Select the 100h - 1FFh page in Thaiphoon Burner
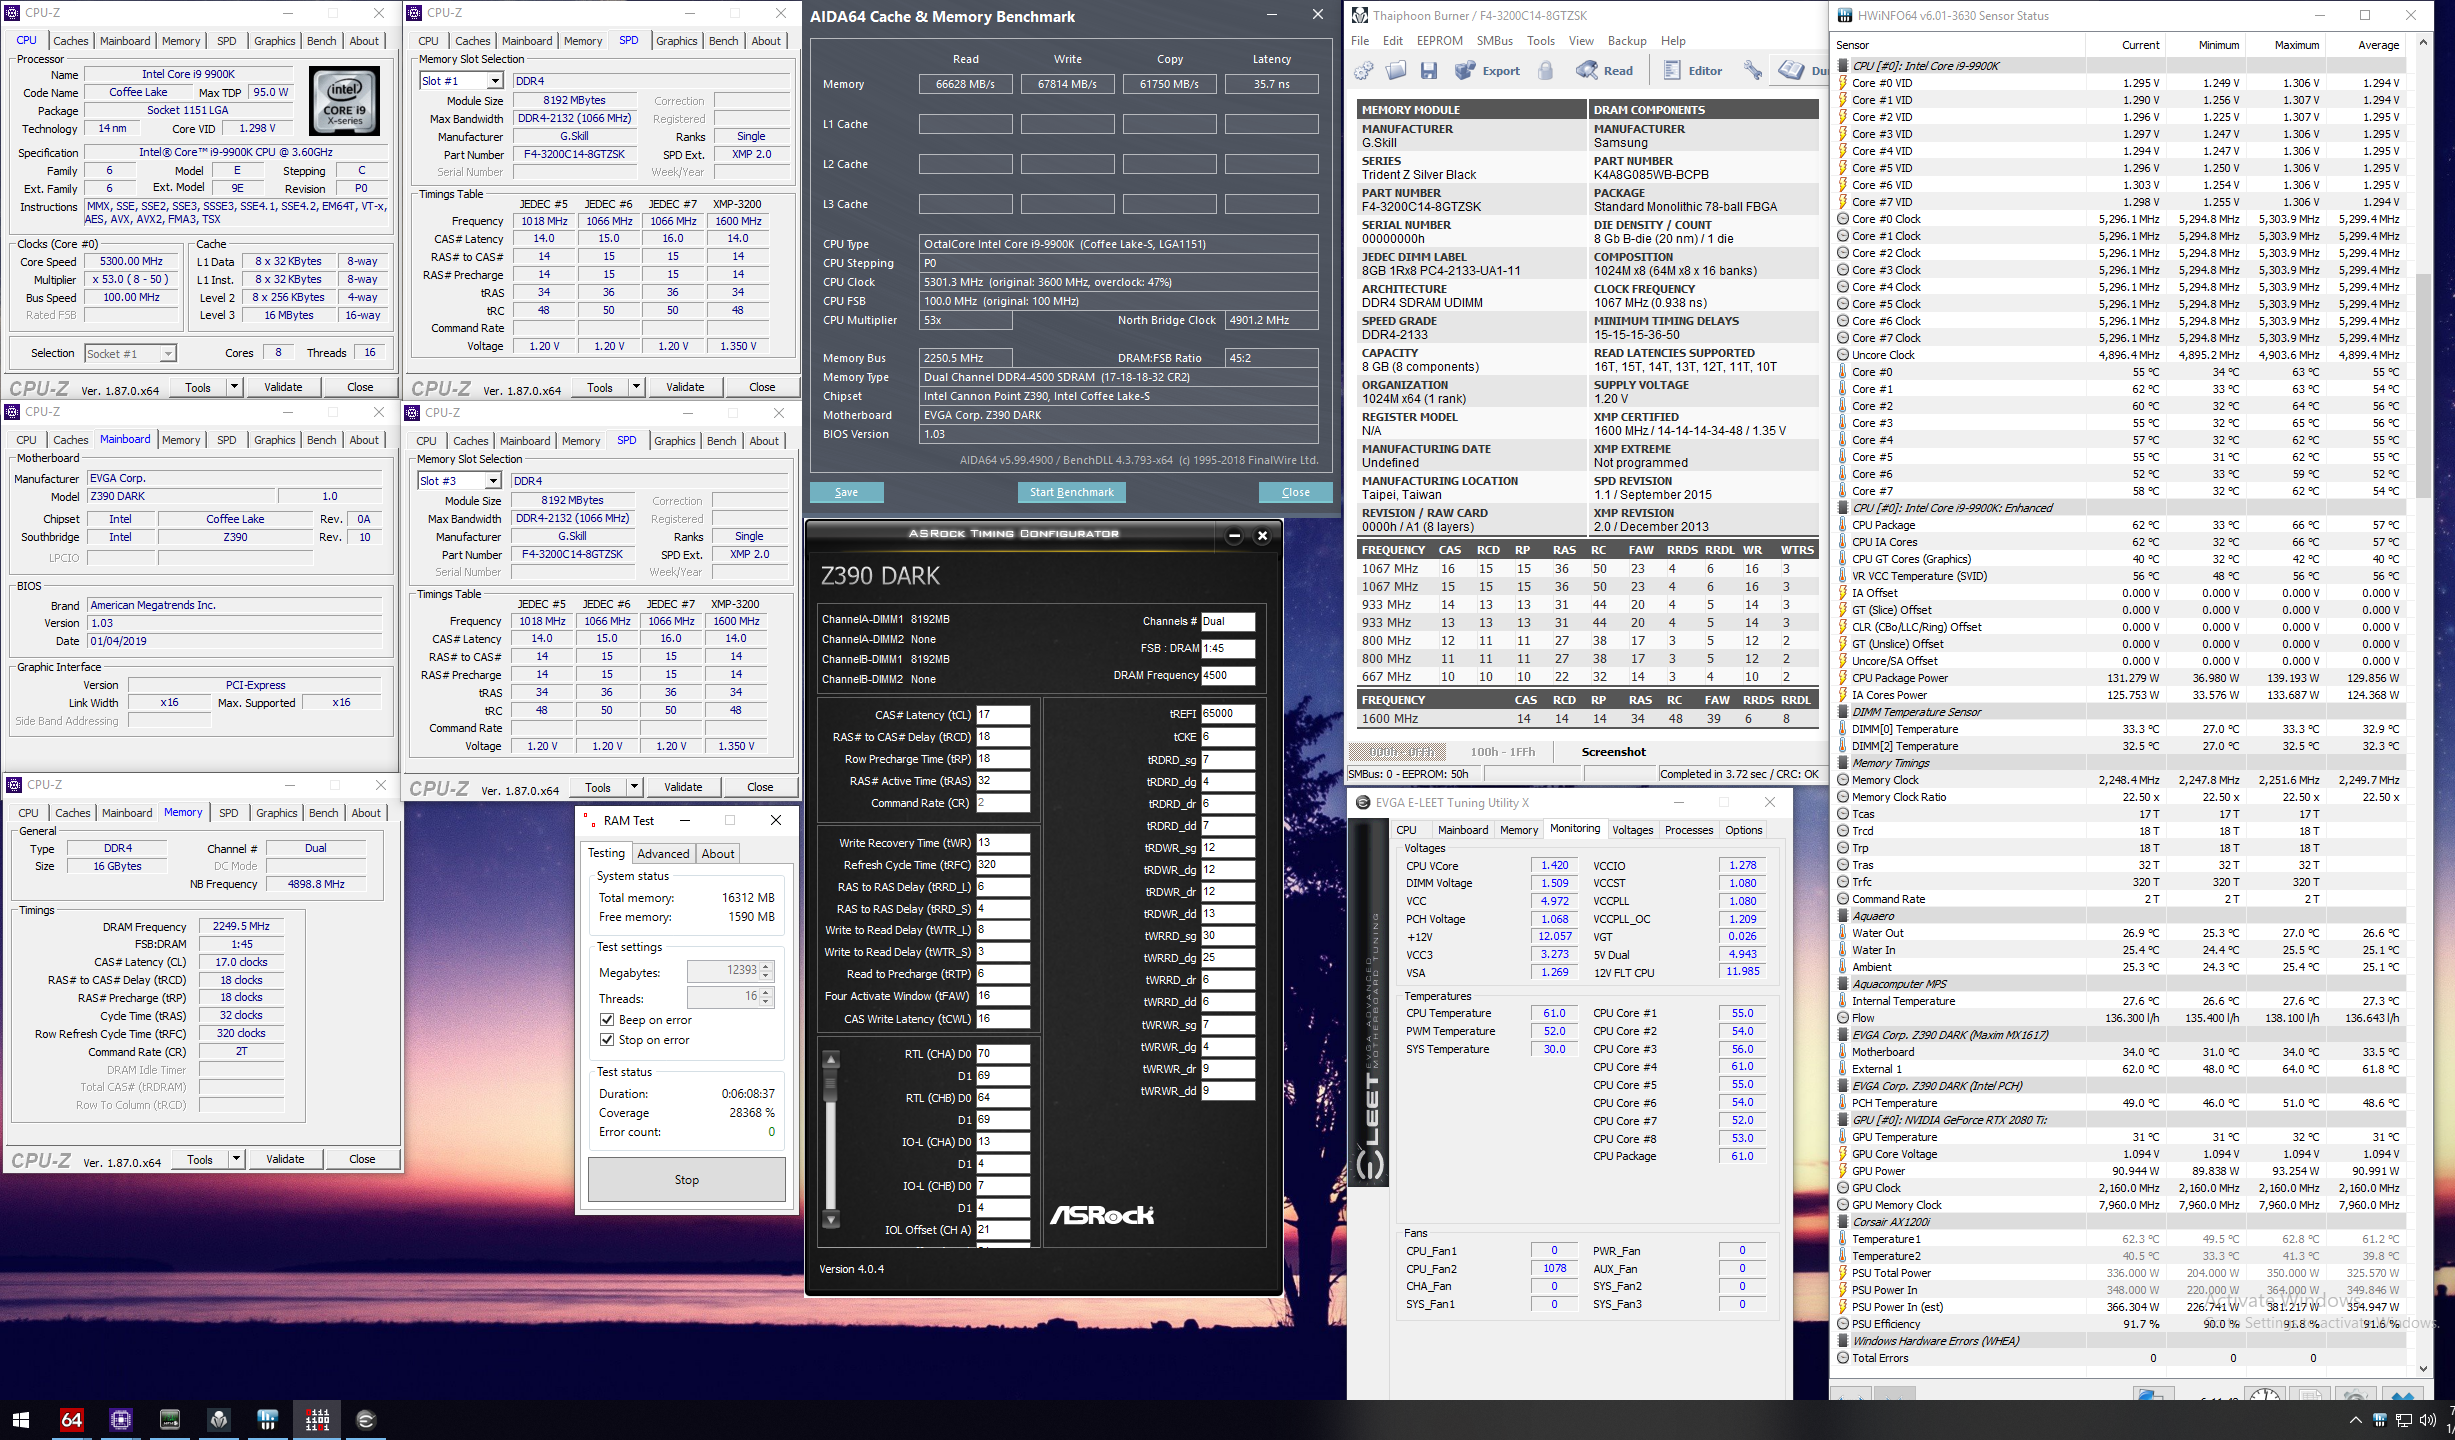This screenshot has width=2455, height=1440. click(1501, 752)
